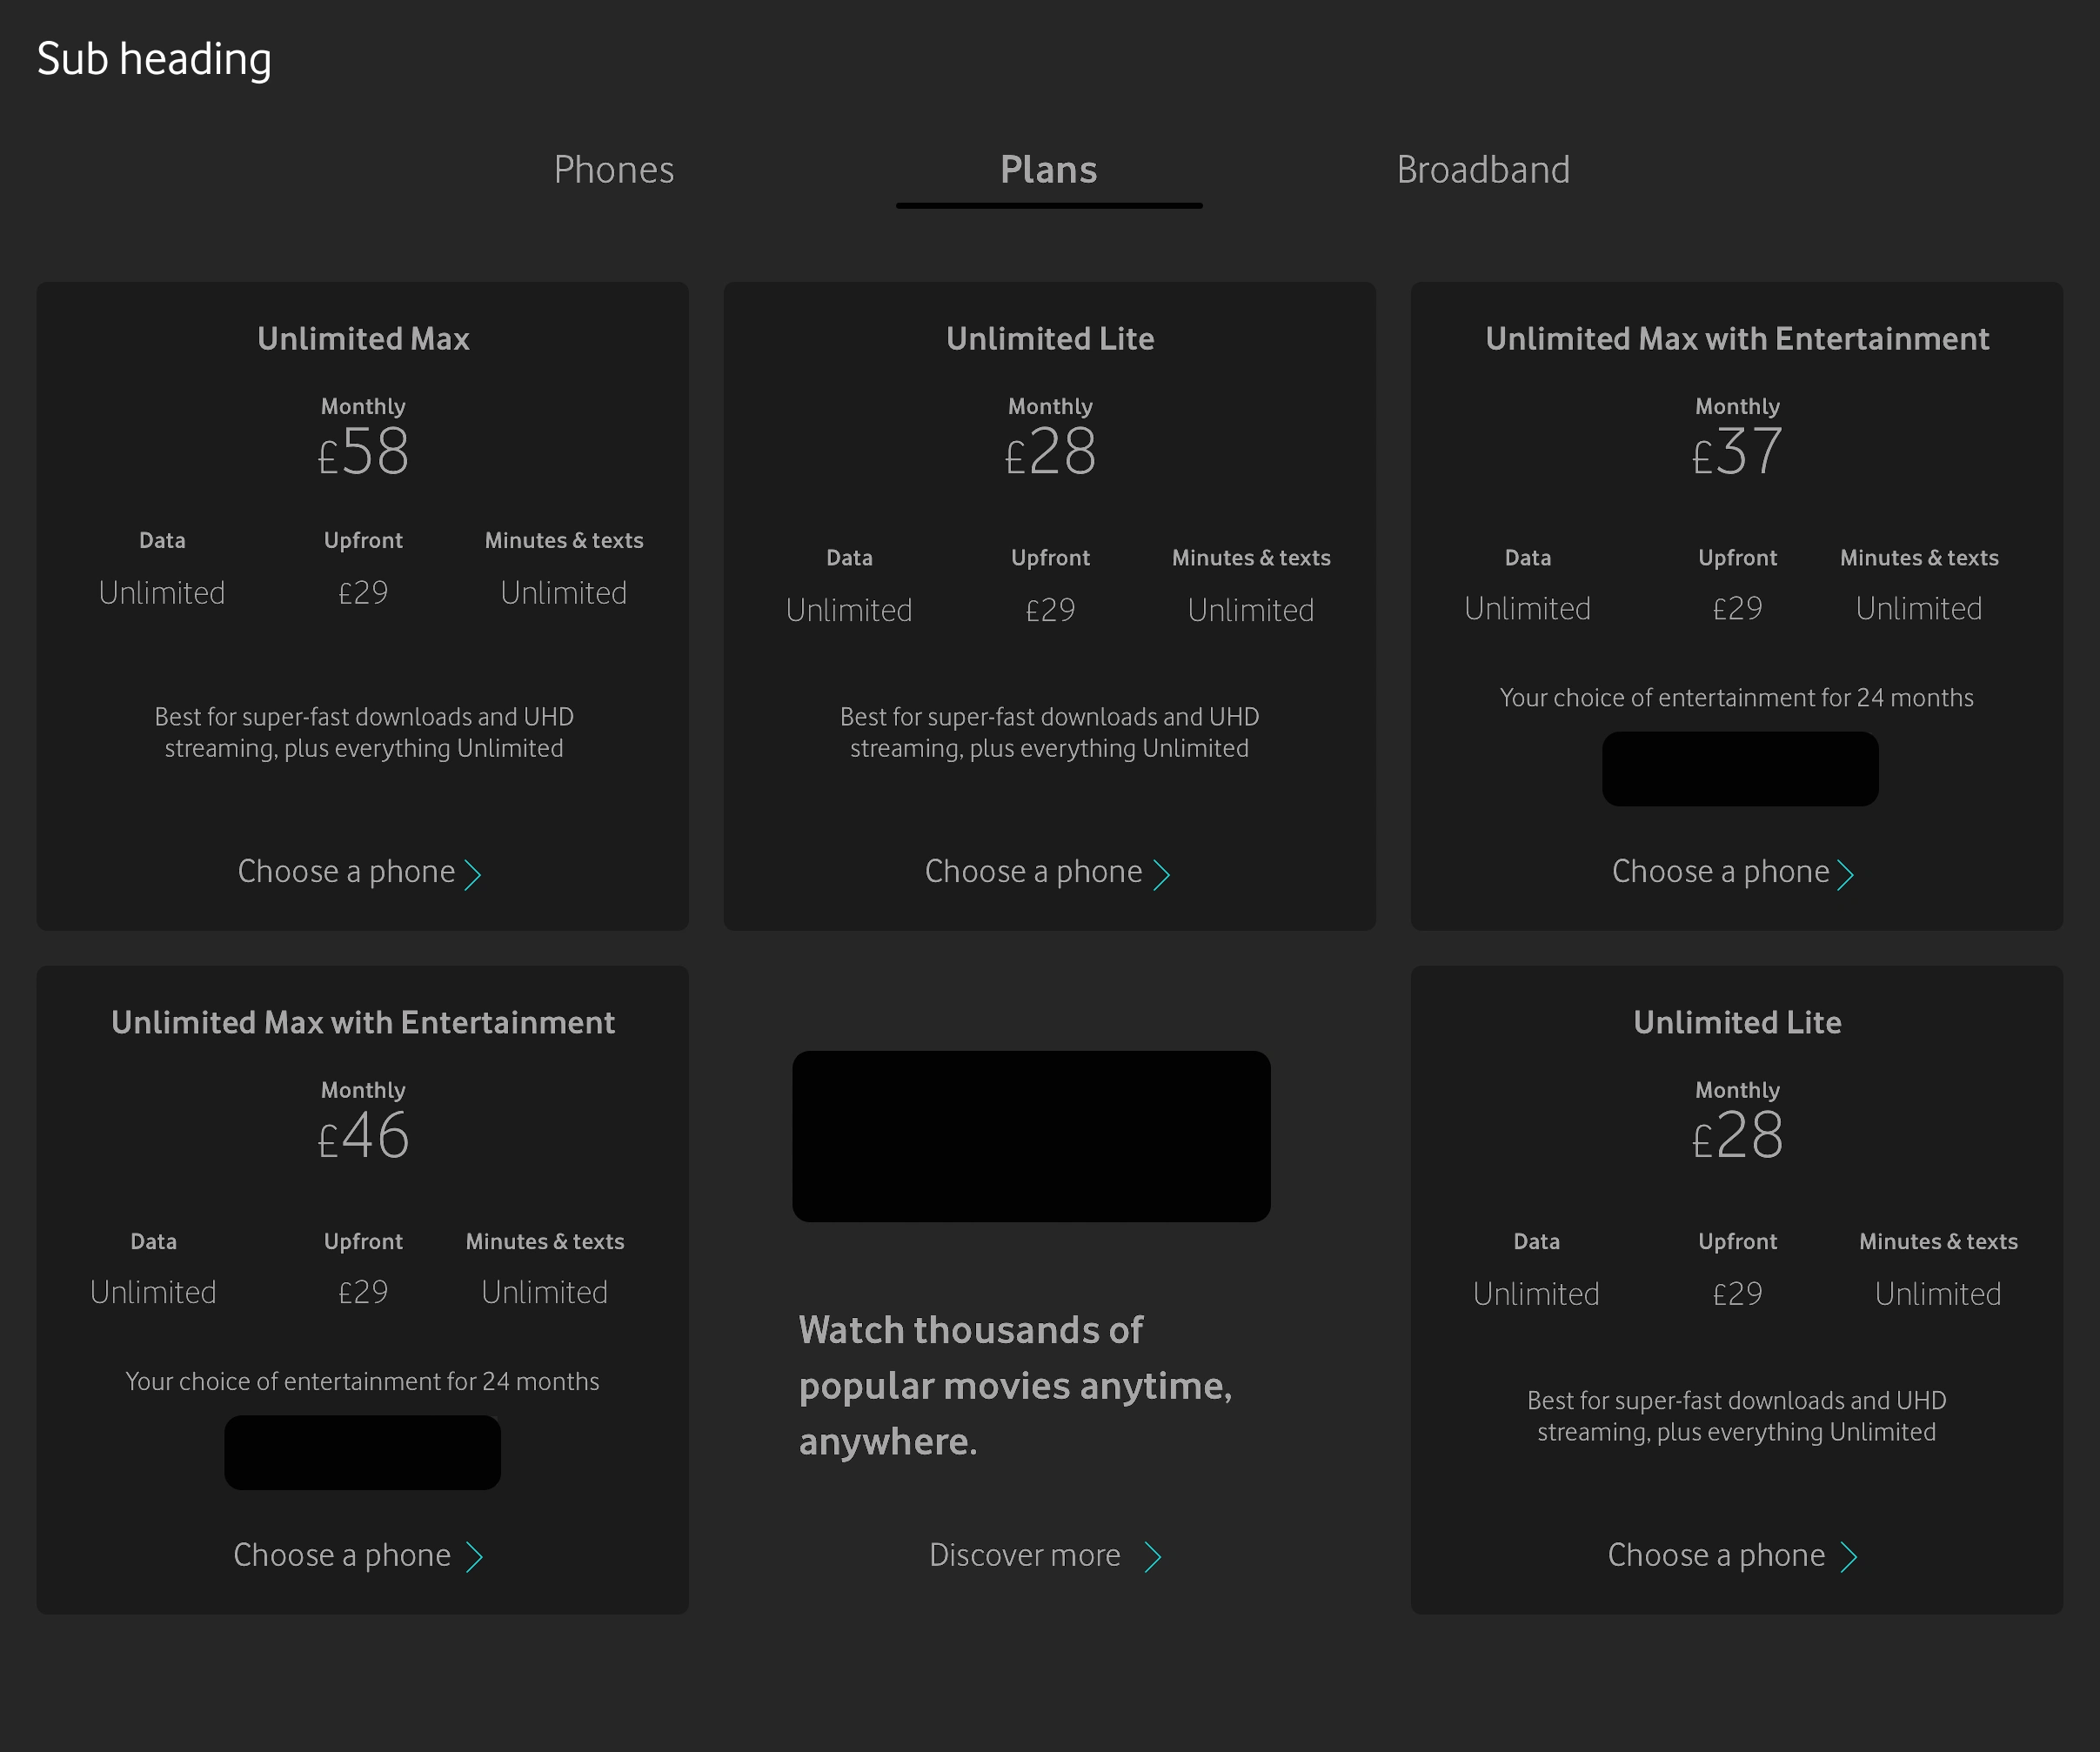
Task: Select the Plans tab
Action: [1048, 170]
